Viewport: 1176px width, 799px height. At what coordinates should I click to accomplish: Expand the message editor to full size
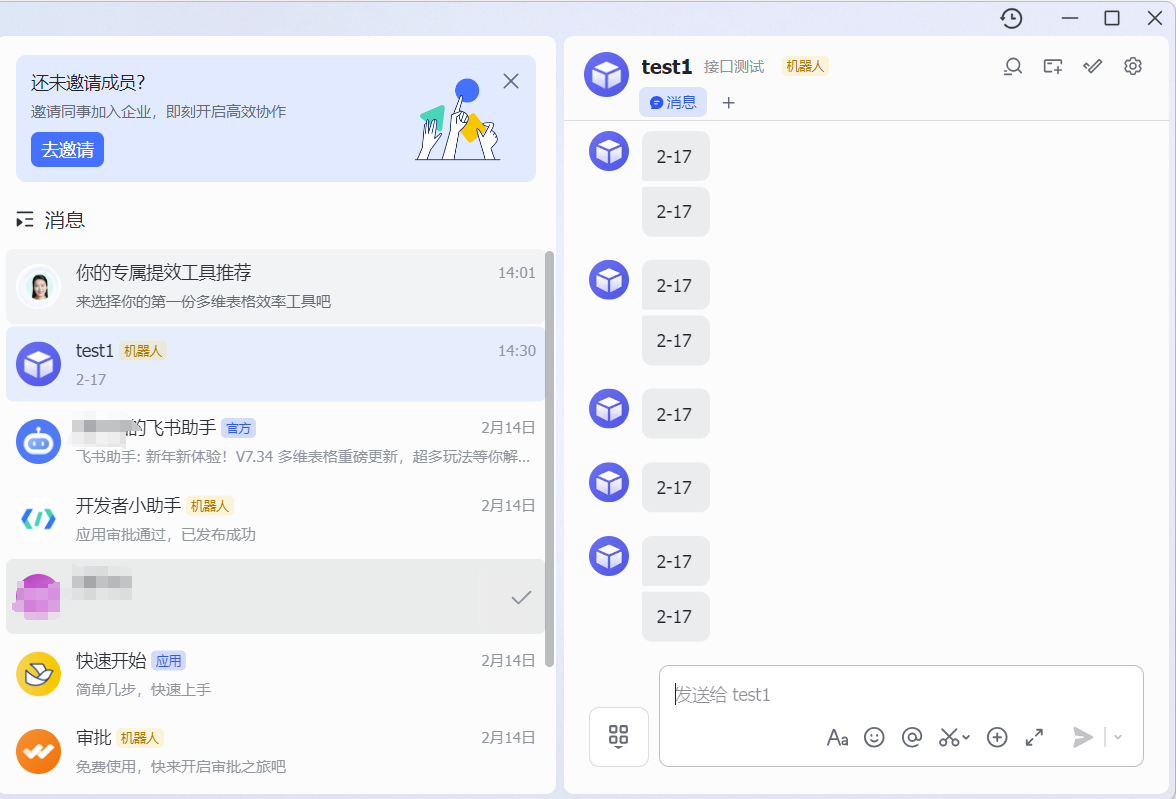click(1034, 737)
